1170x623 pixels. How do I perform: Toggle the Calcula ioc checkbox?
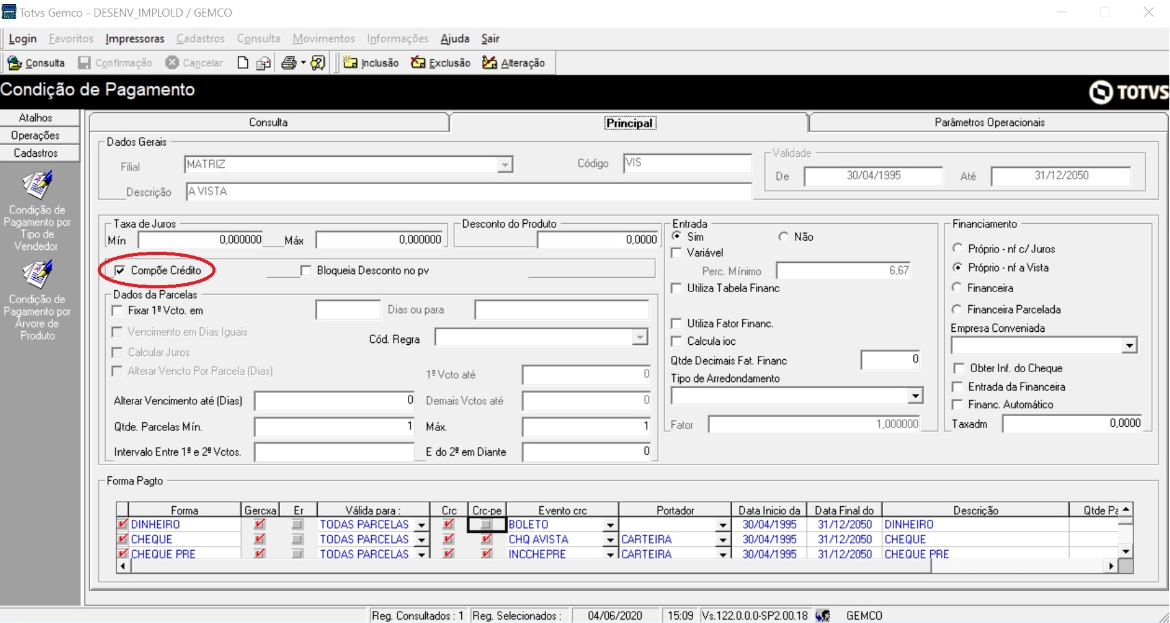point(677,342)
